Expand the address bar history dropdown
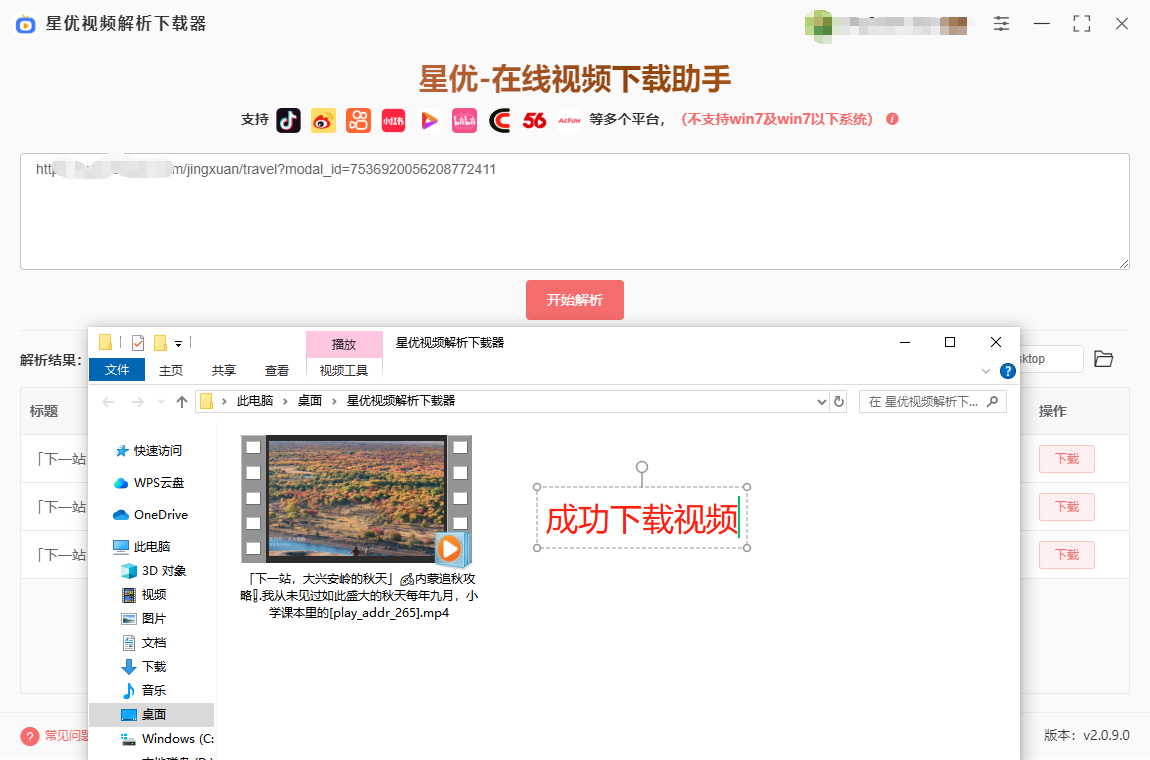1150x760 pixels. (x=821, y=401)
